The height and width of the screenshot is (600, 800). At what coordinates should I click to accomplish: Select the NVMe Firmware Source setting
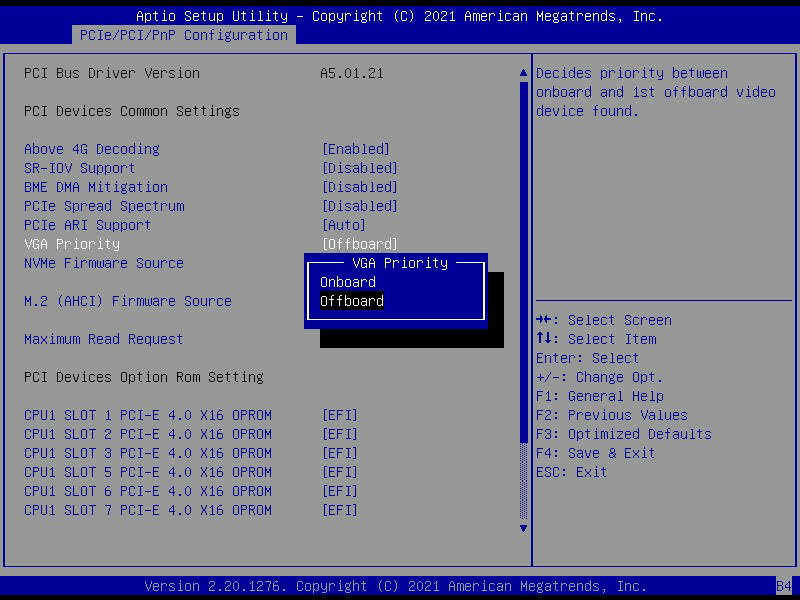coord(104,263)
